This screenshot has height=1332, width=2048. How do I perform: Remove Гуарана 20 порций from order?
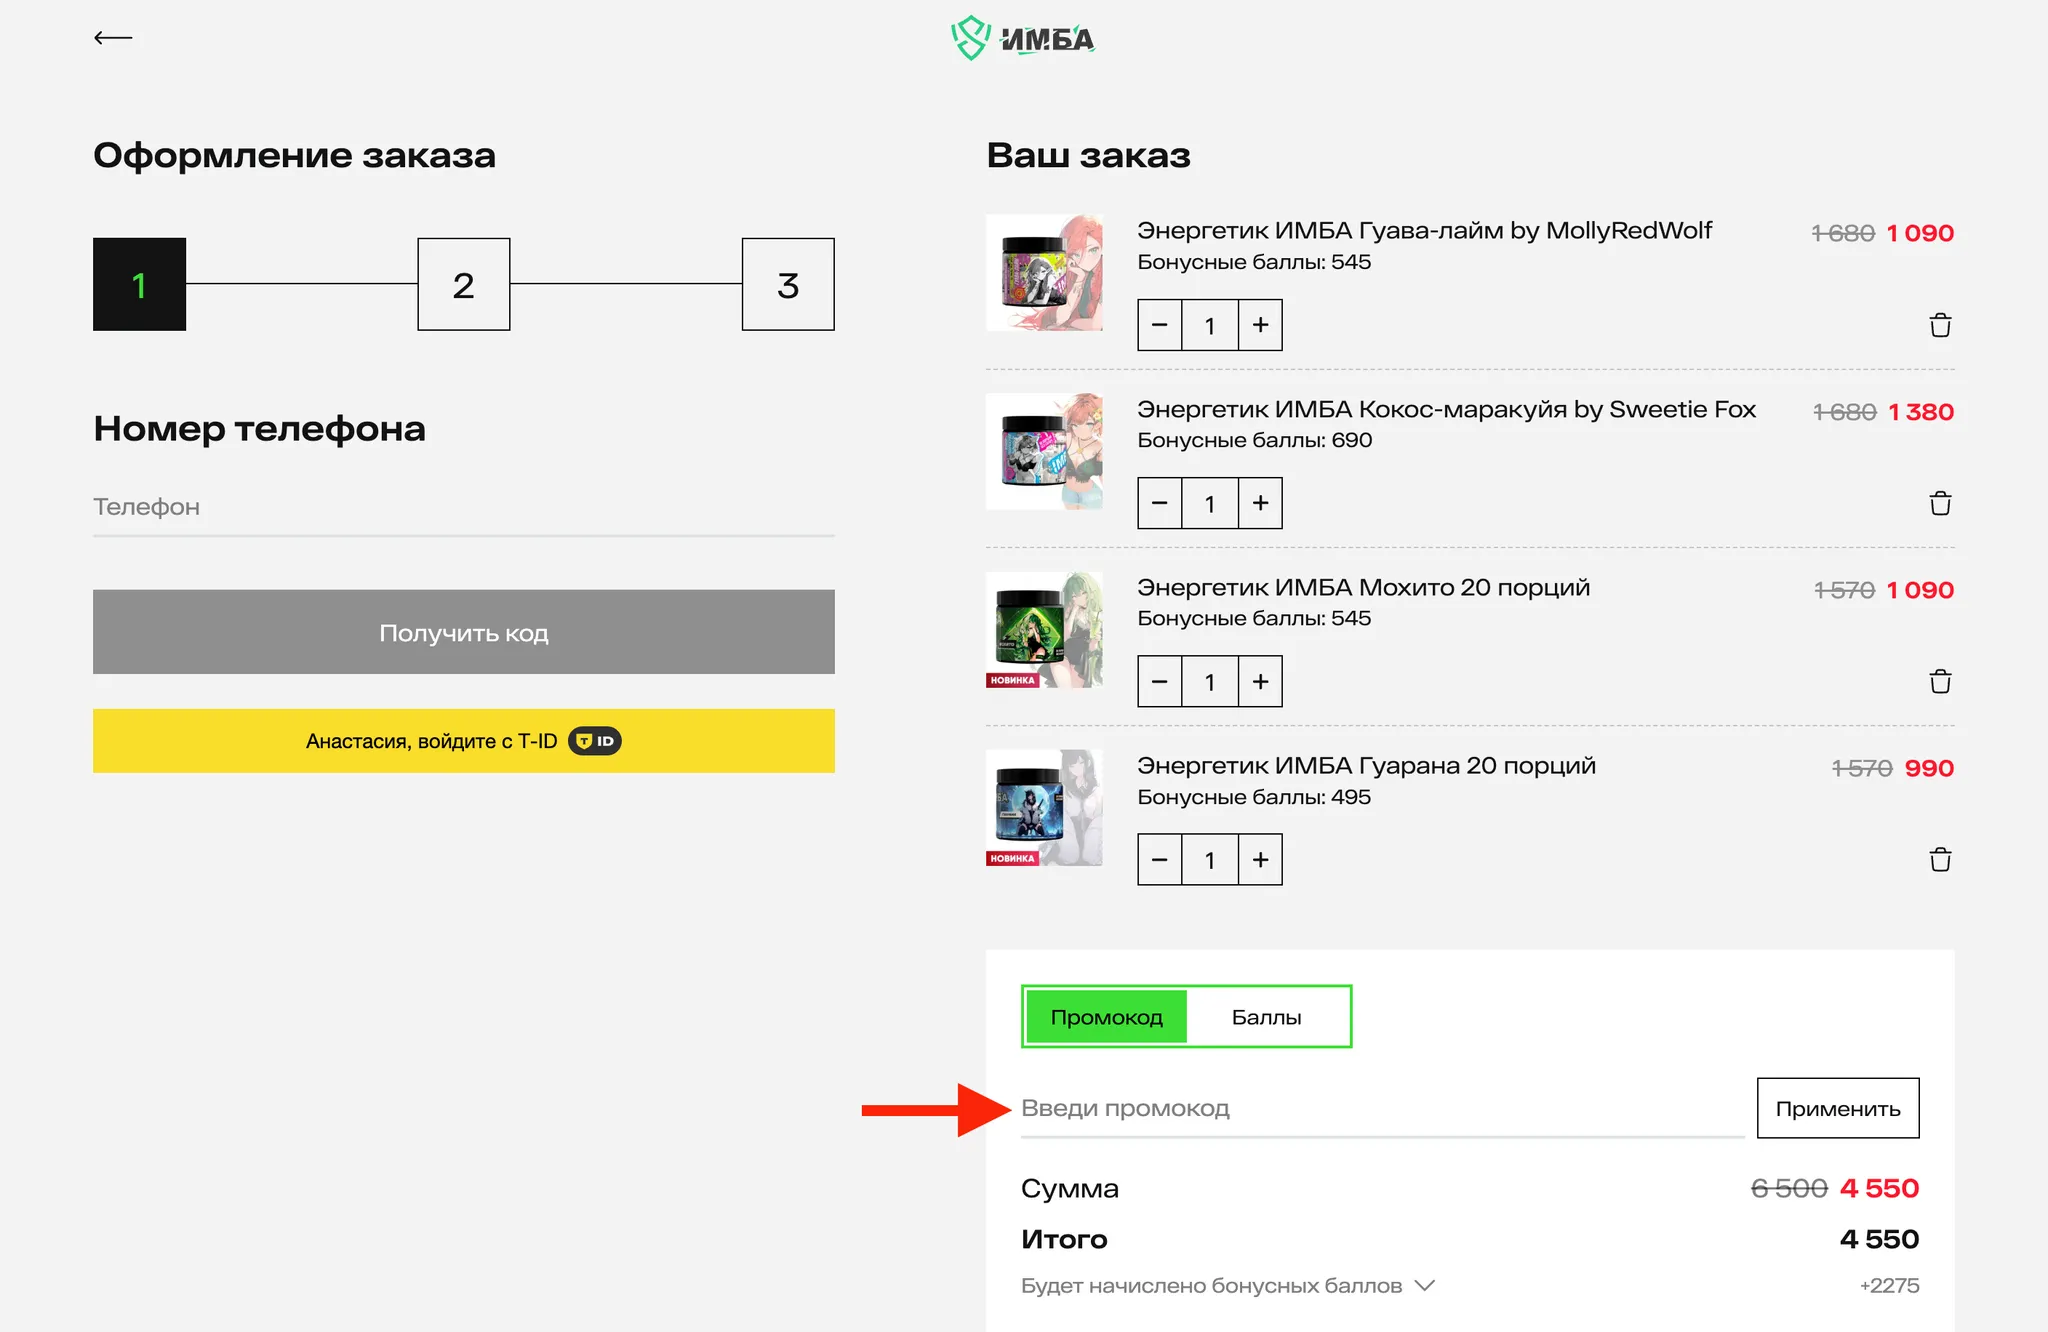coord(1940,859)
